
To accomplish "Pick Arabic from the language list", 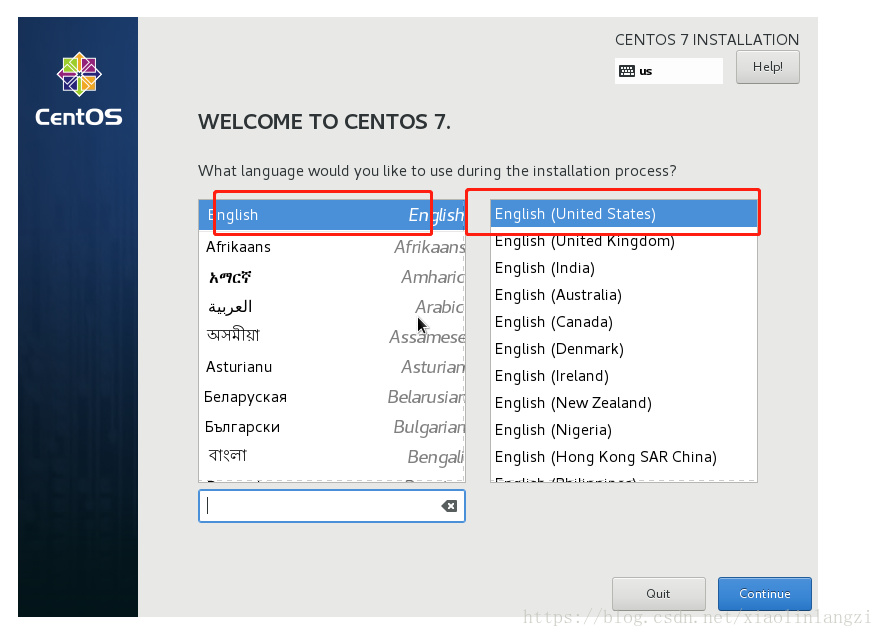I will 331,307.
